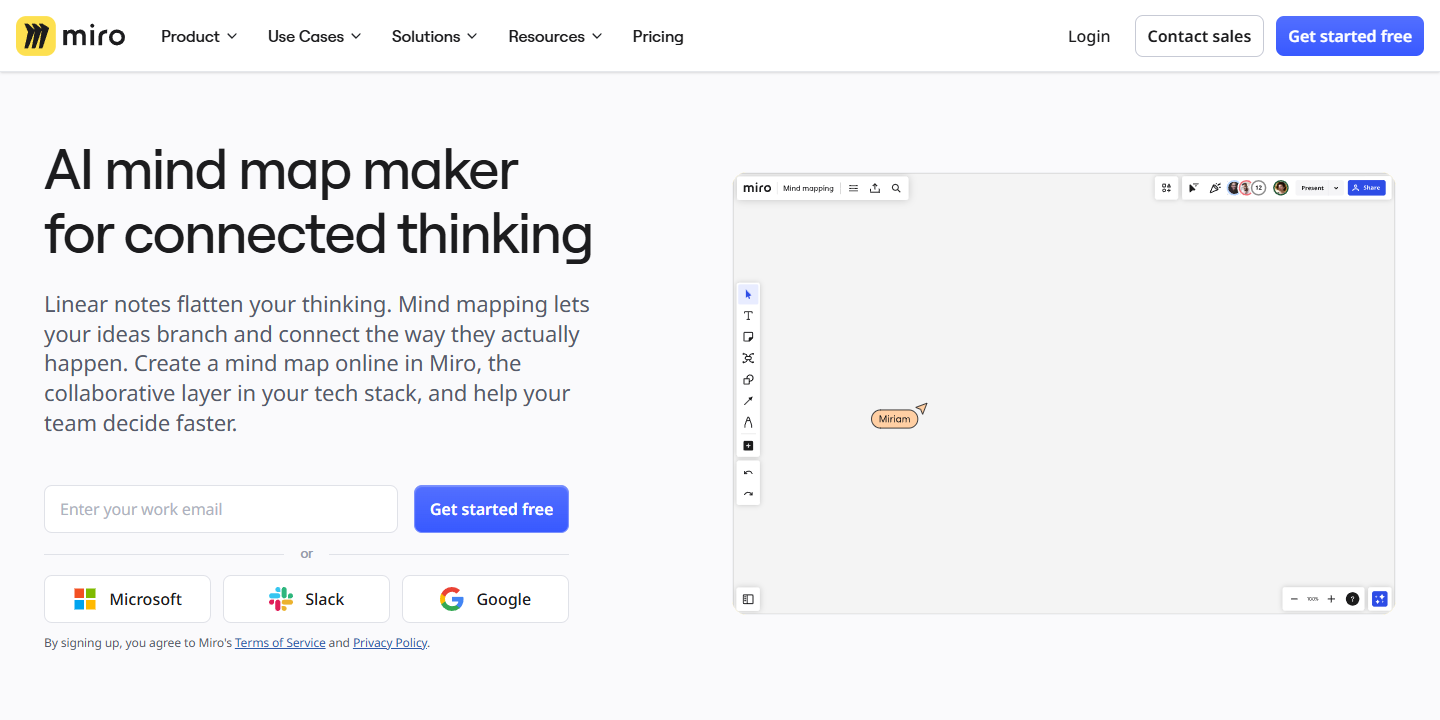Image resolution: width=1440 pixels, height=720 pixels.
Task: Select the Text tool in board toolbar
Action: (x=748, y=316)
